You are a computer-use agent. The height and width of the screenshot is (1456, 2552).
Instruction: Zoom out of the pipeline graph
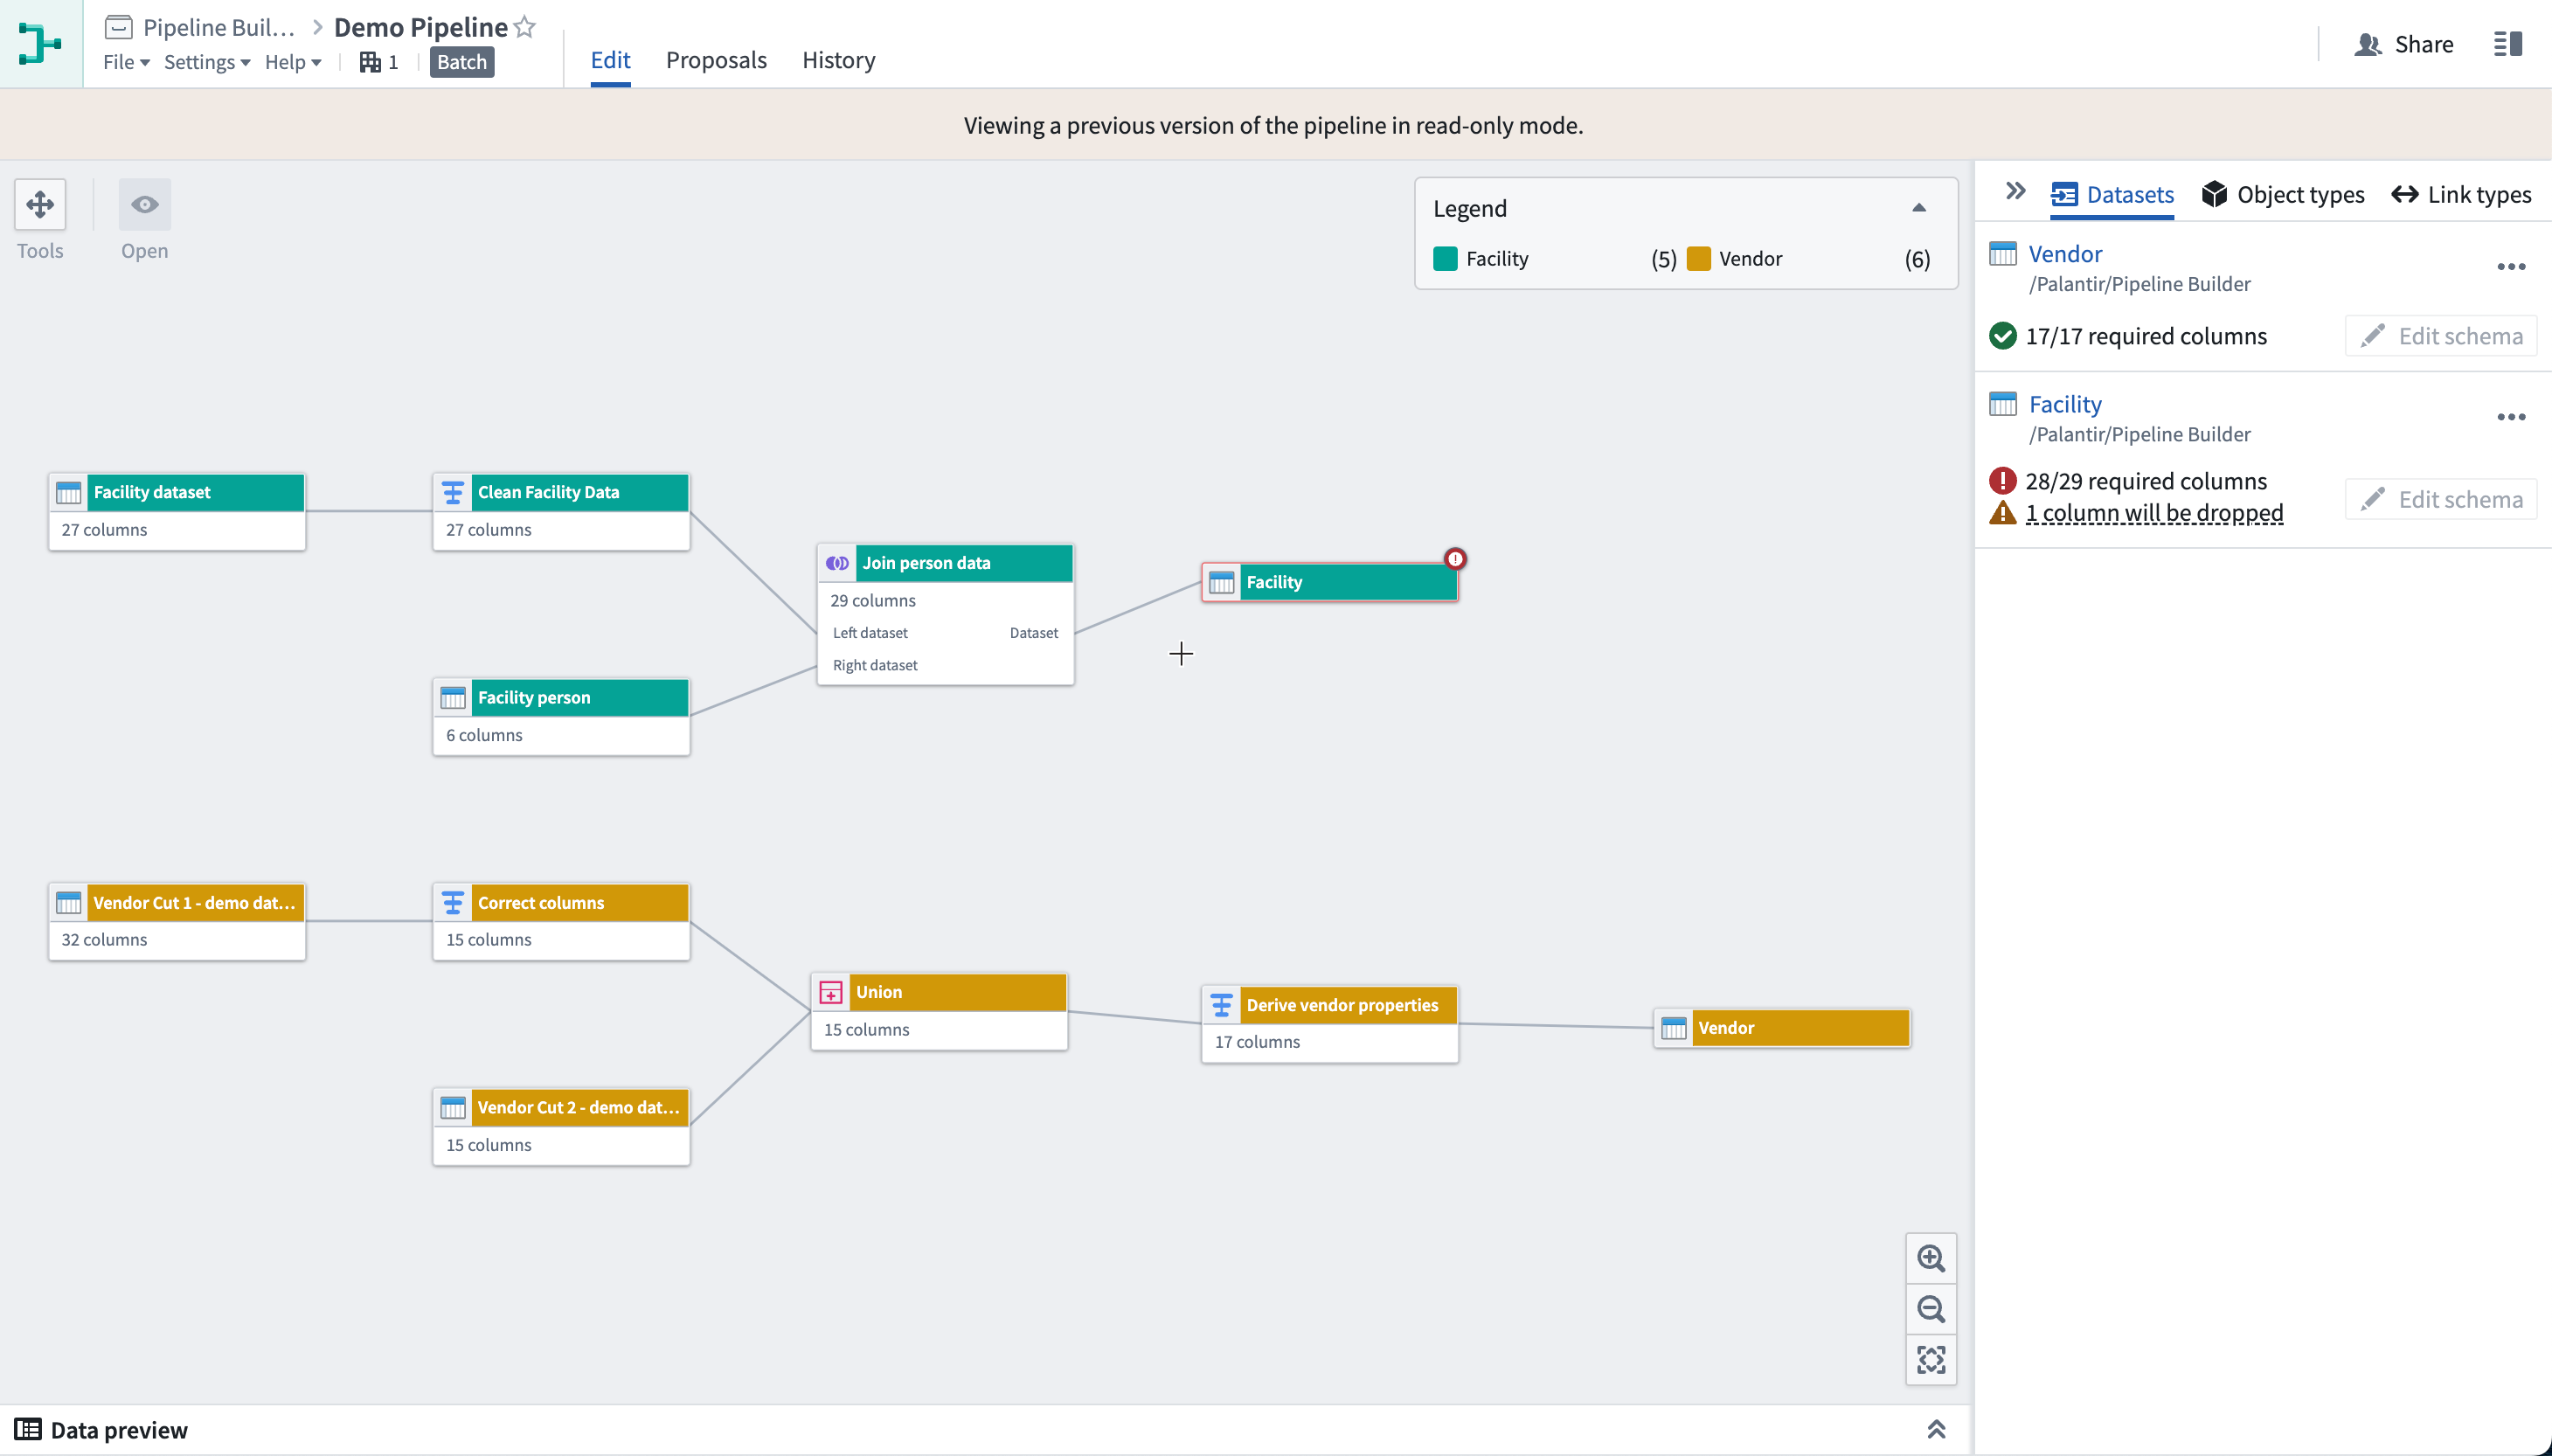[x=1931, y=1309]
